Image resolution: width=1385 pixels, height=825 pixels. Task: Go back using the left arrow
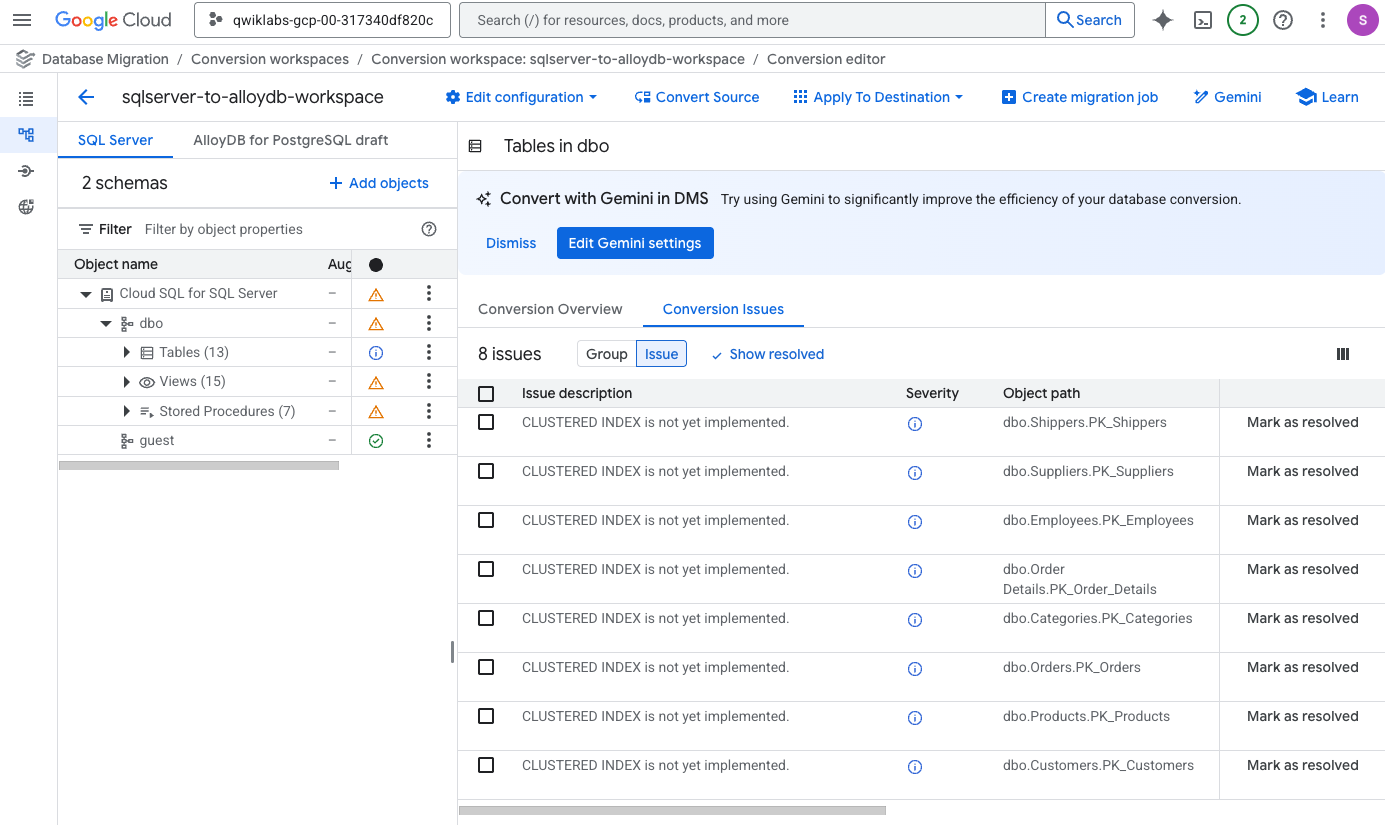click(86, 97)
